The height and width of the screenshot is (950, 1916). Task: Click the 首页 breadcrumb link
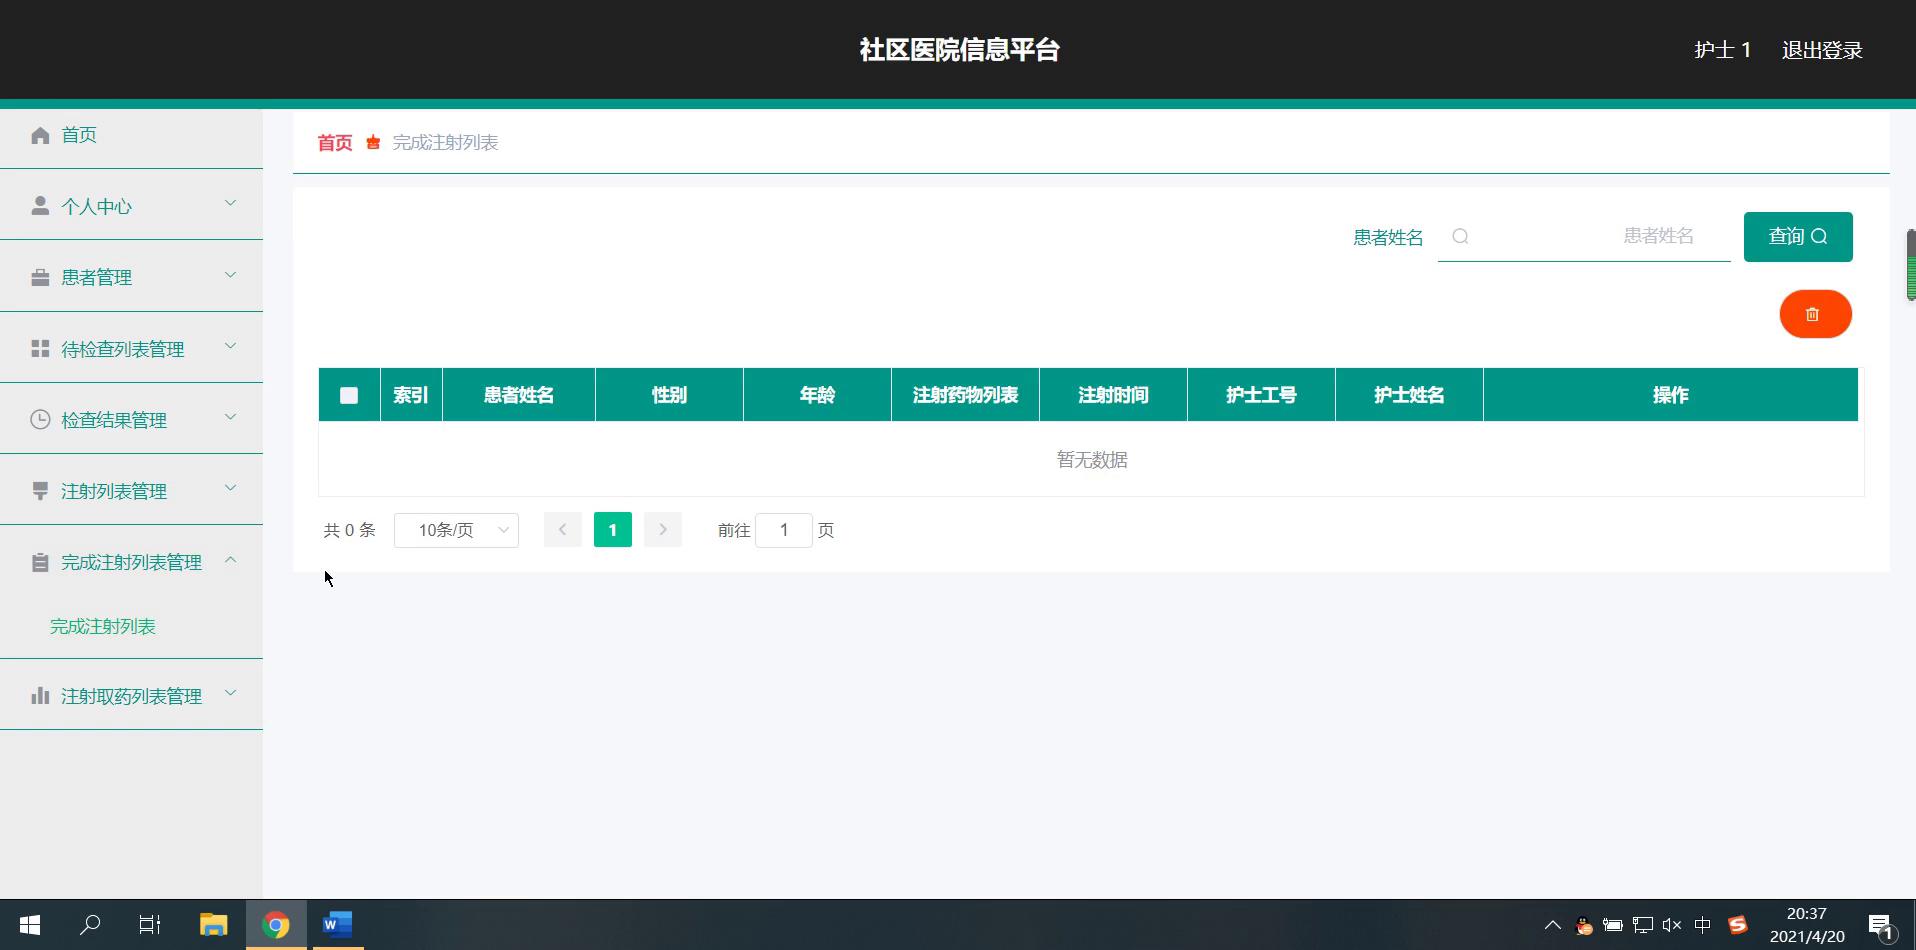[x=335, y=143]
